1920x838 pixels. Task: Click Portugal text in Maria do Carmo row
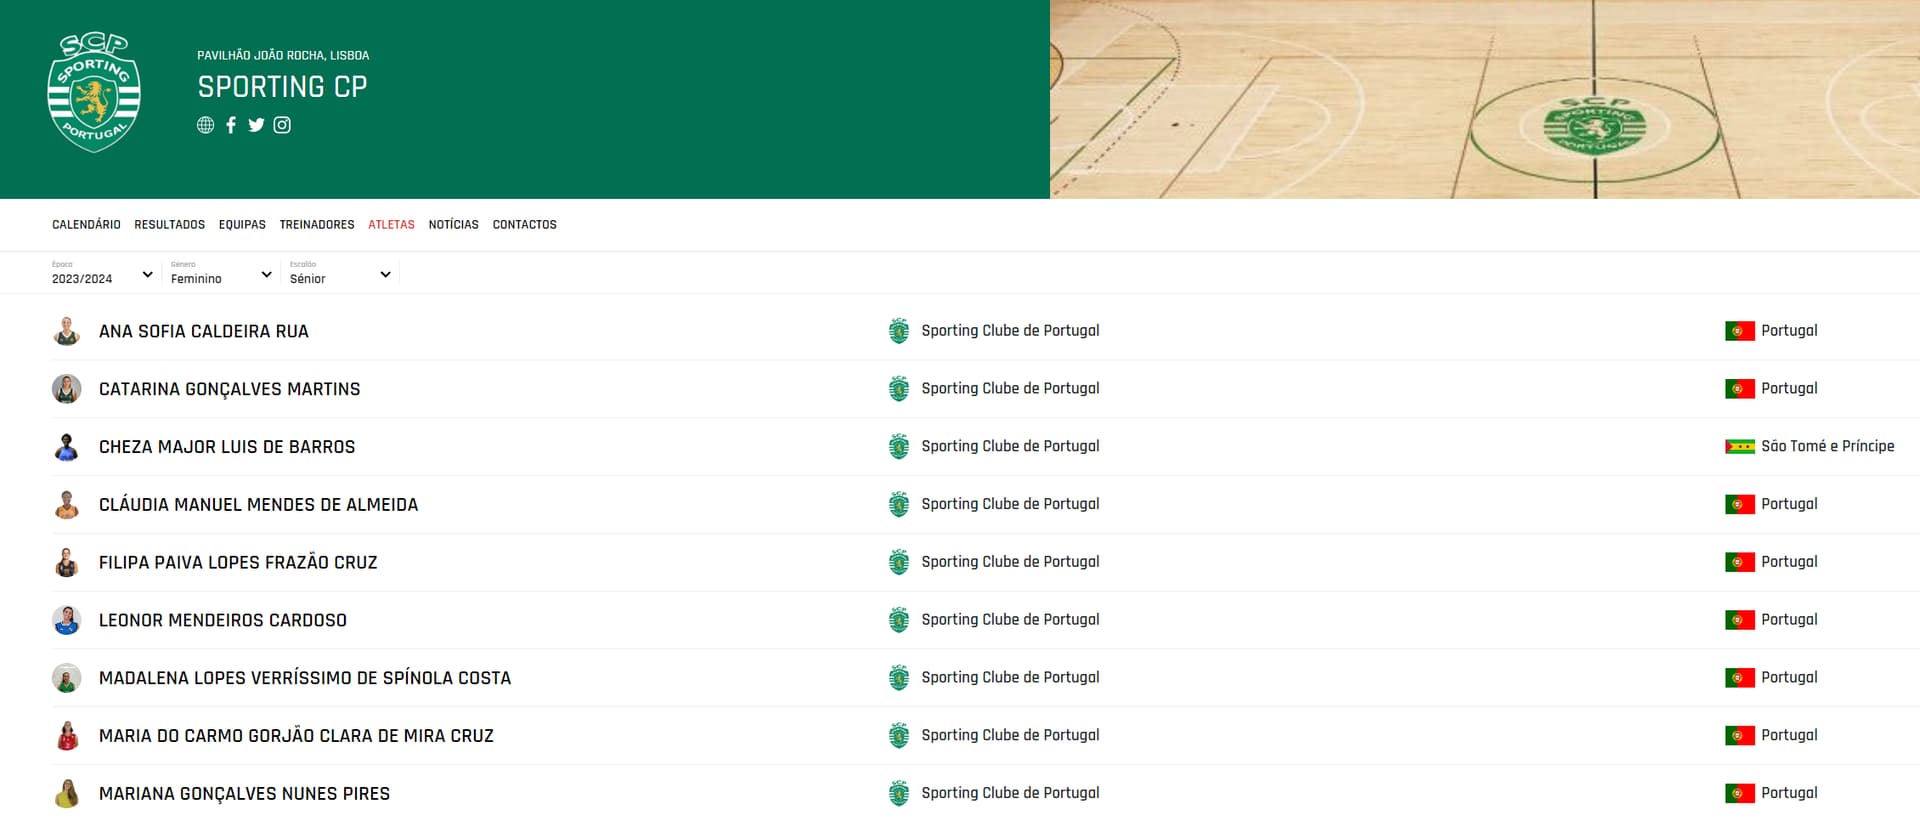(x=1789, y=736)
